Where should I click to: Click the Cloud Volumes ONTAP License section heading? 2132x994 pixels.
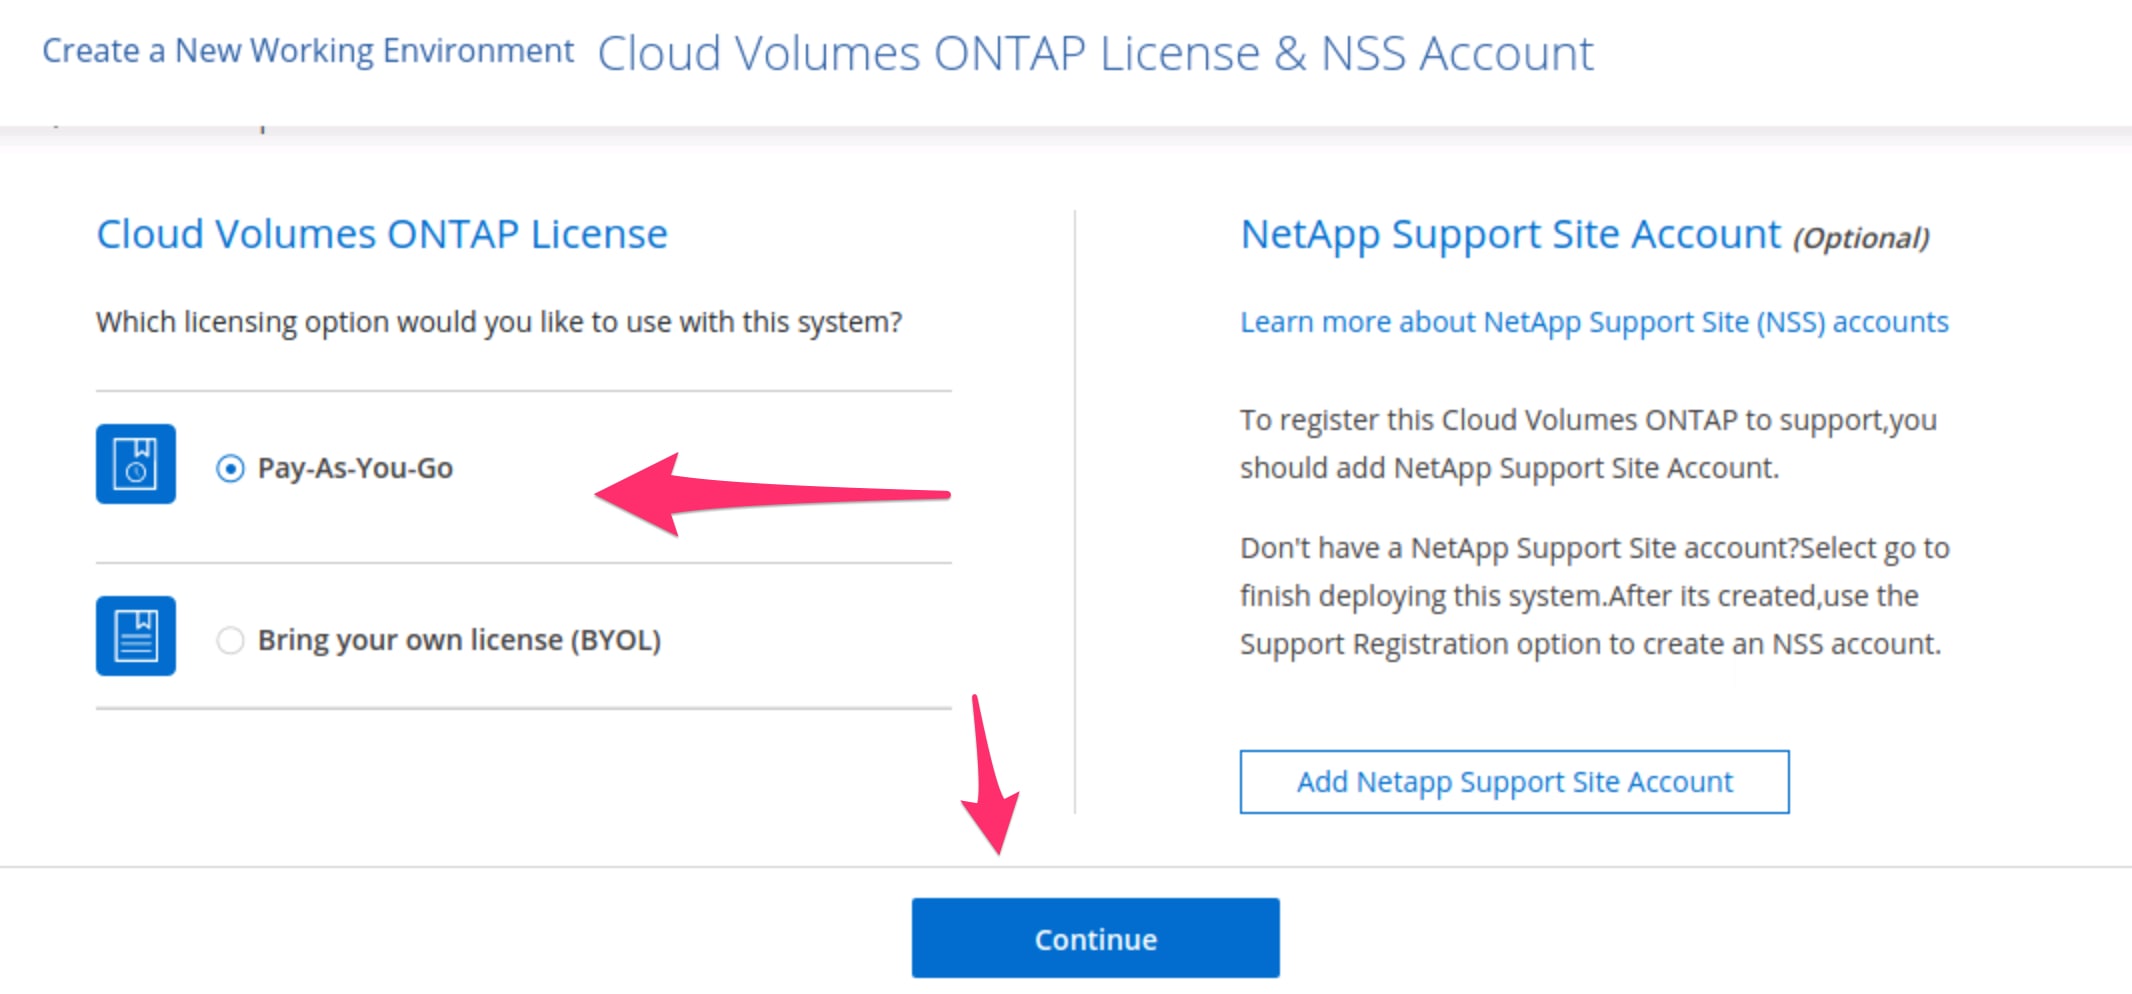[382, 234]
